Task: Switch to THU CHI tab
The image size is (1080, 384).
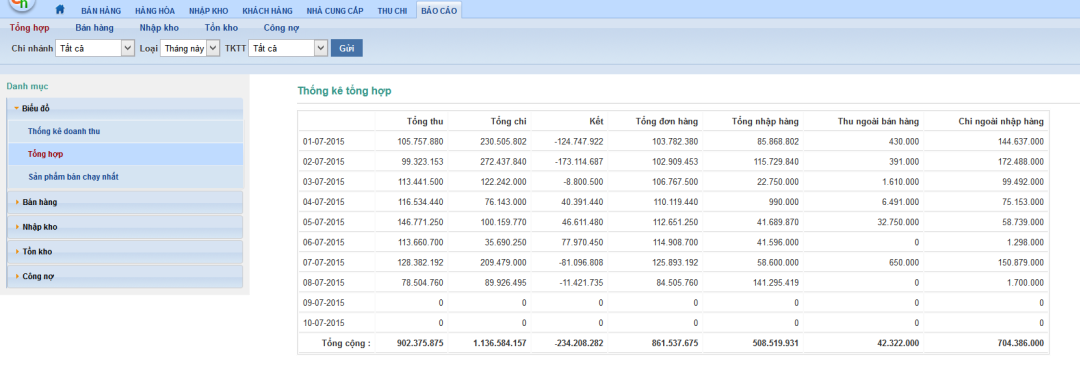Action: pyautogui.click(x=392, y=11)
